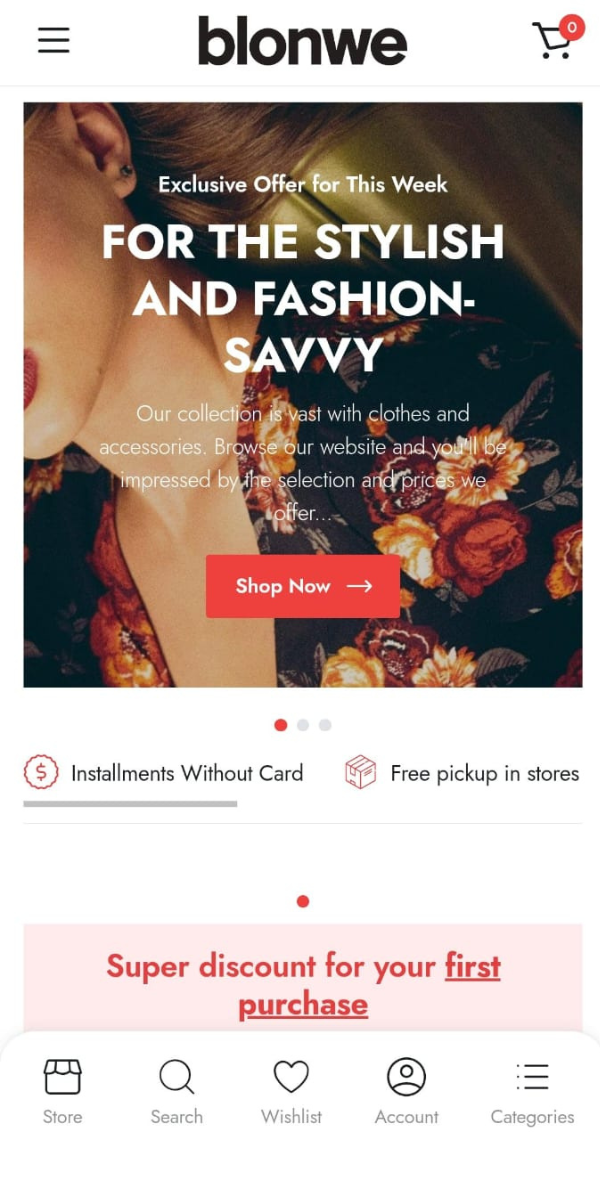The height and width of the screenshot is (1200, 600).
Task: Select the first red carousel dot
Action: (x=280, y=725)
